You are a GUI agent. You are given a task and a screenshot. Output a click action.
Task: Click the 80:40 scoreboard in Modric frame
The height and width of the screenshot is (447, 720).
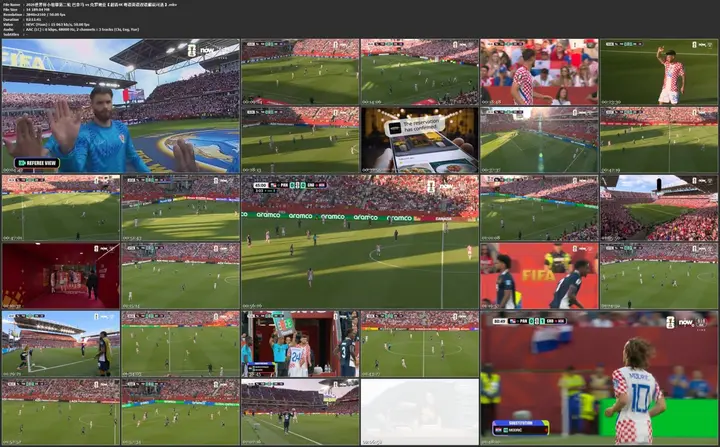(x=529, y=321)
